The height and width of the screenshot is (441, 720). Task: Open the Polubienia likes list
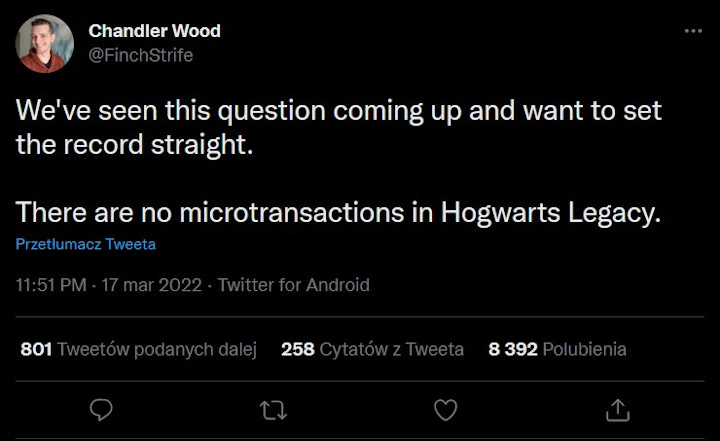(x=585, y=349)
